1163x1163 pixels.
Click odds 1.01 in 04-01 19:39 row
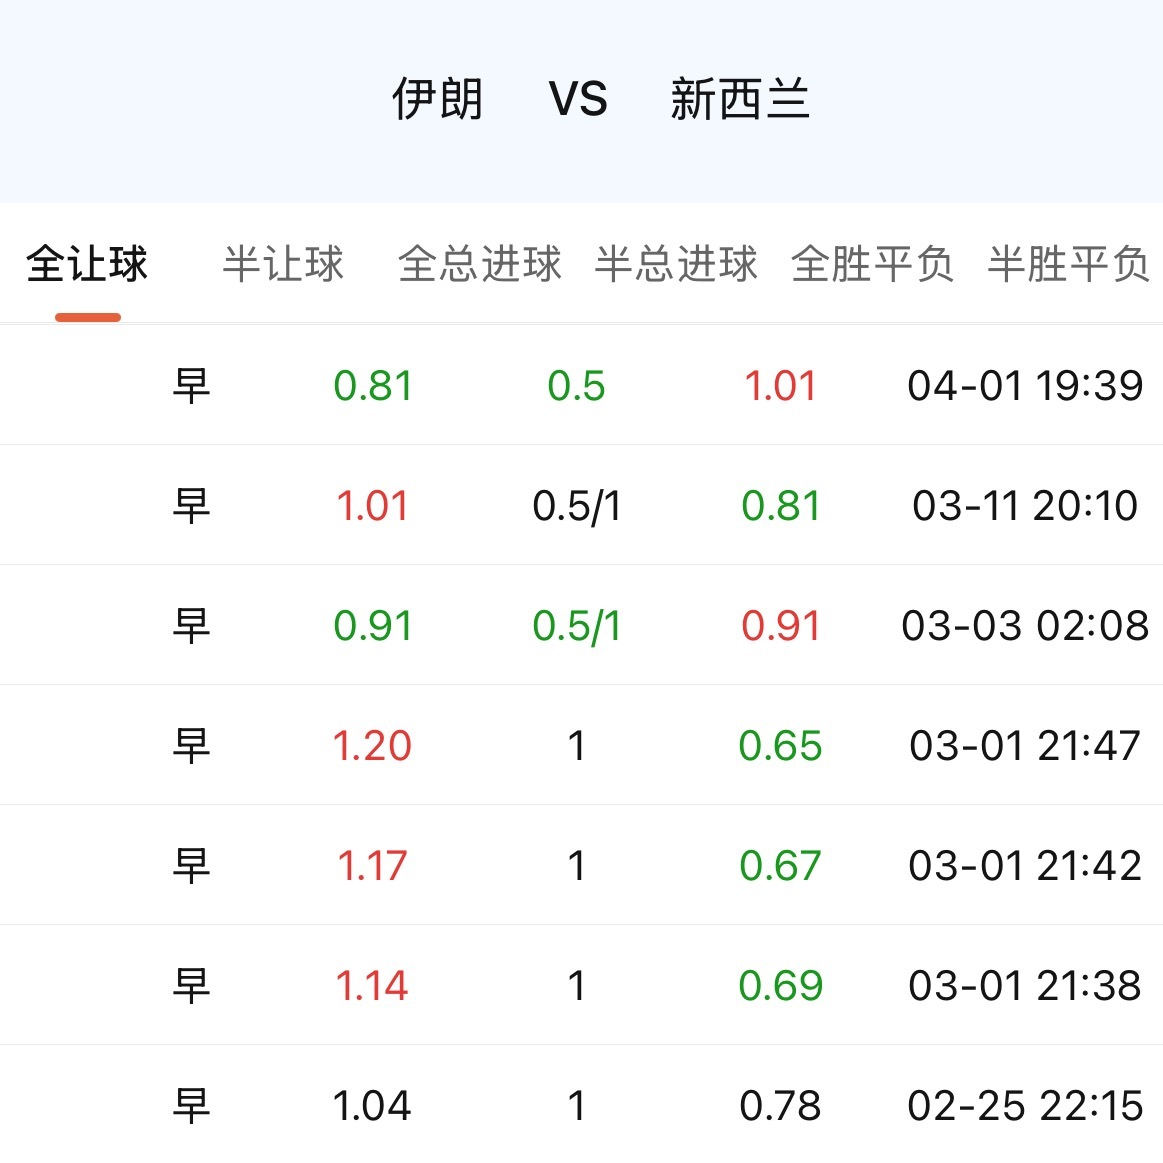pos(780,386)
